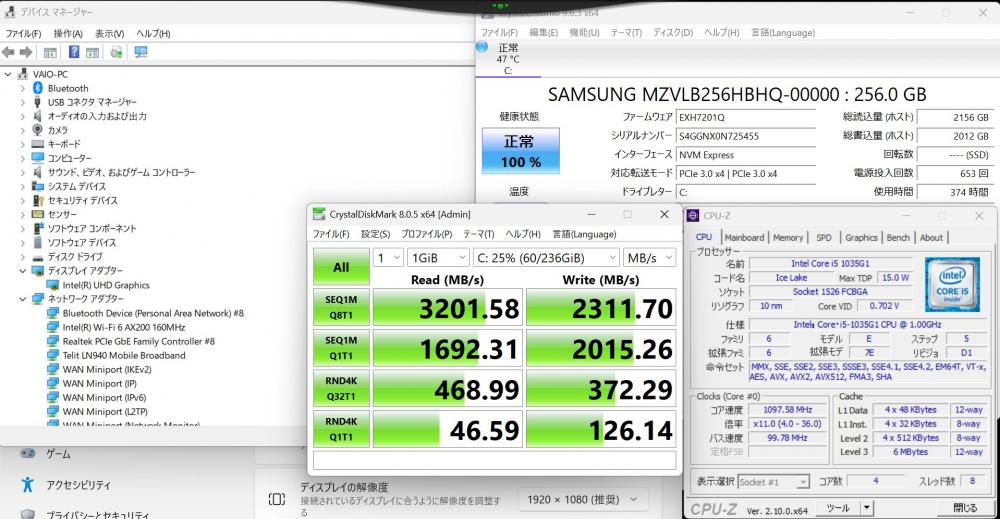
Task: Run the RND4K Q32T1 test
Action: point(341,389)
